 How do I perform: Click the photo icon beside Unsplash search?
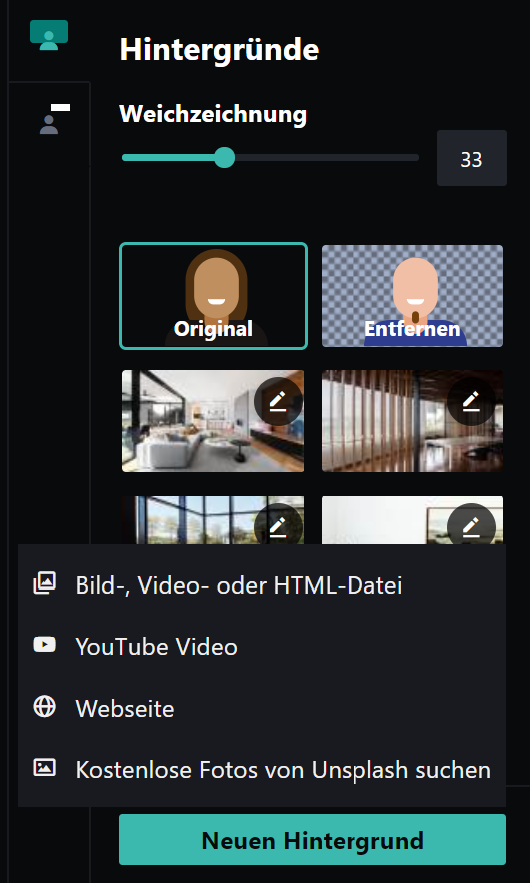point(44,768)
